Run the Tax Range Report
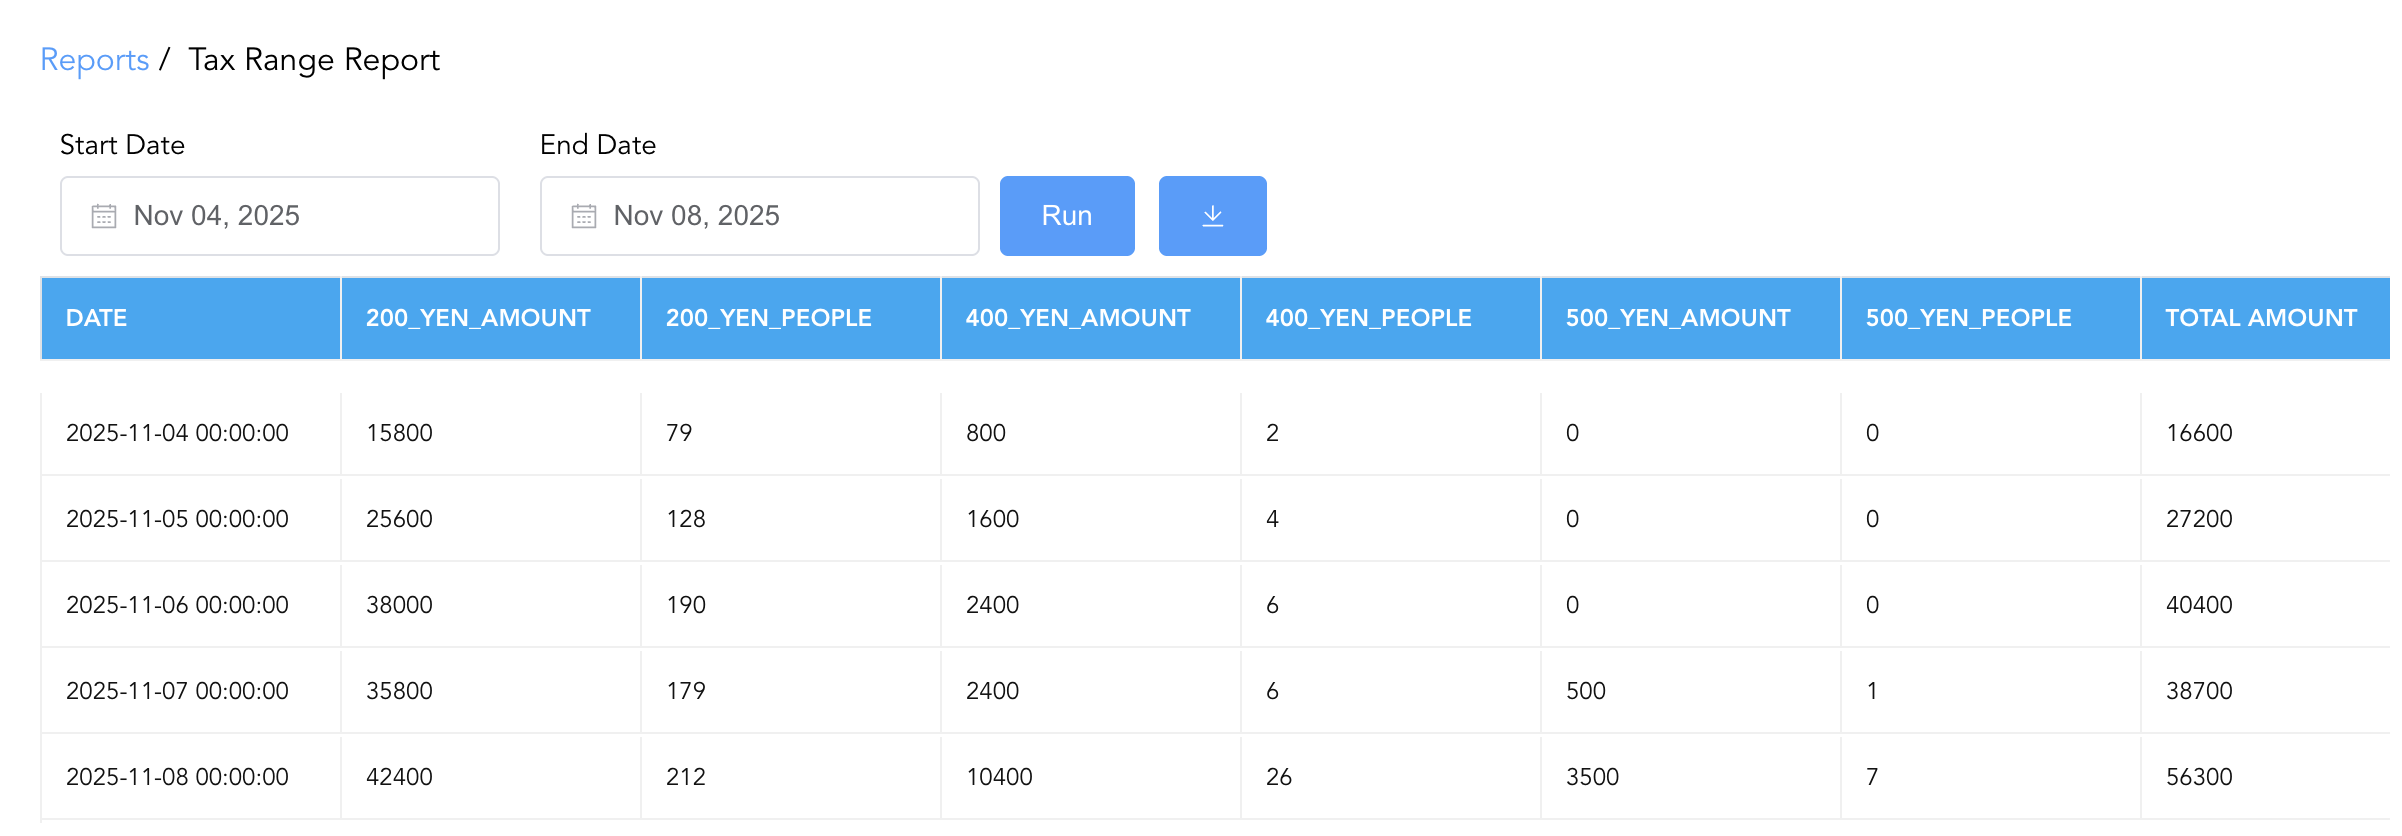This screenshot has width=2402, height=836. tap(1067, 216)
